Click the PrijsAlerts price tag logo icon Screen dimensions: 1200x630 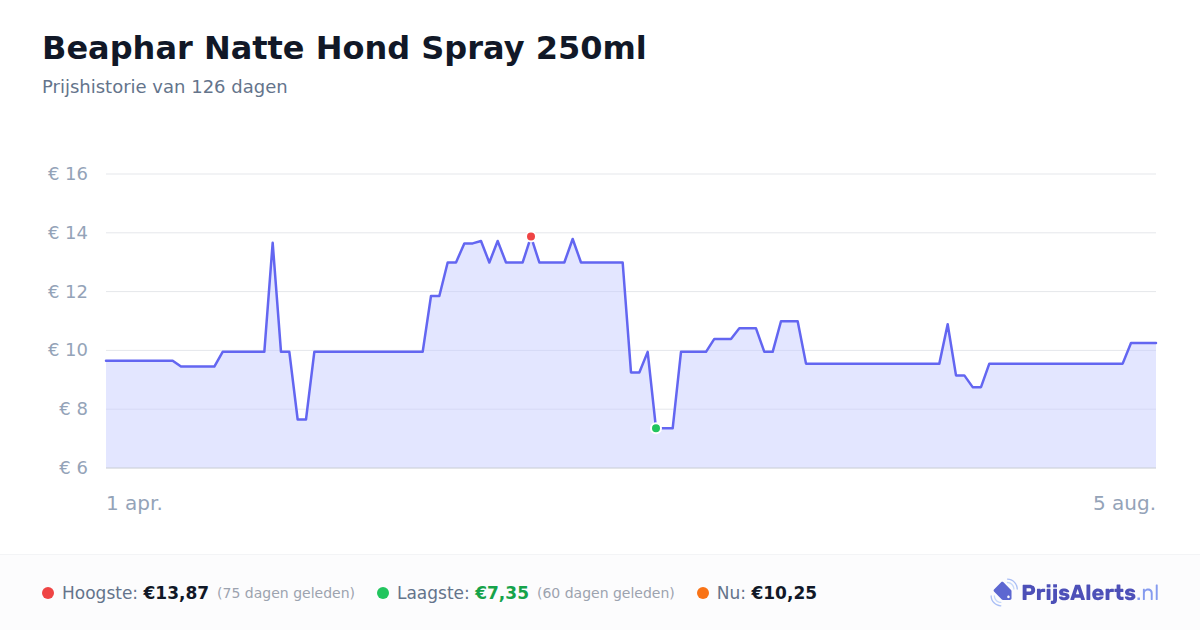tap(1003, 593)
